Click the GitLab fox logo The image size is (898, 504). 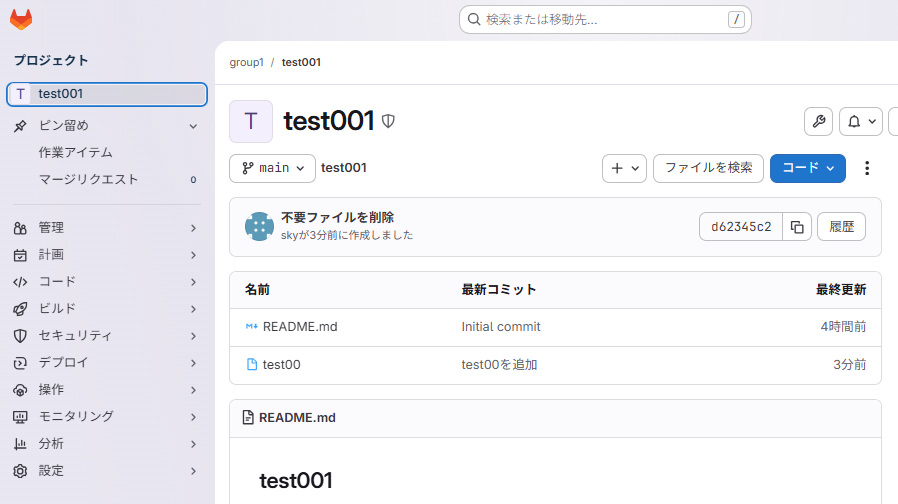pos(21,19)
